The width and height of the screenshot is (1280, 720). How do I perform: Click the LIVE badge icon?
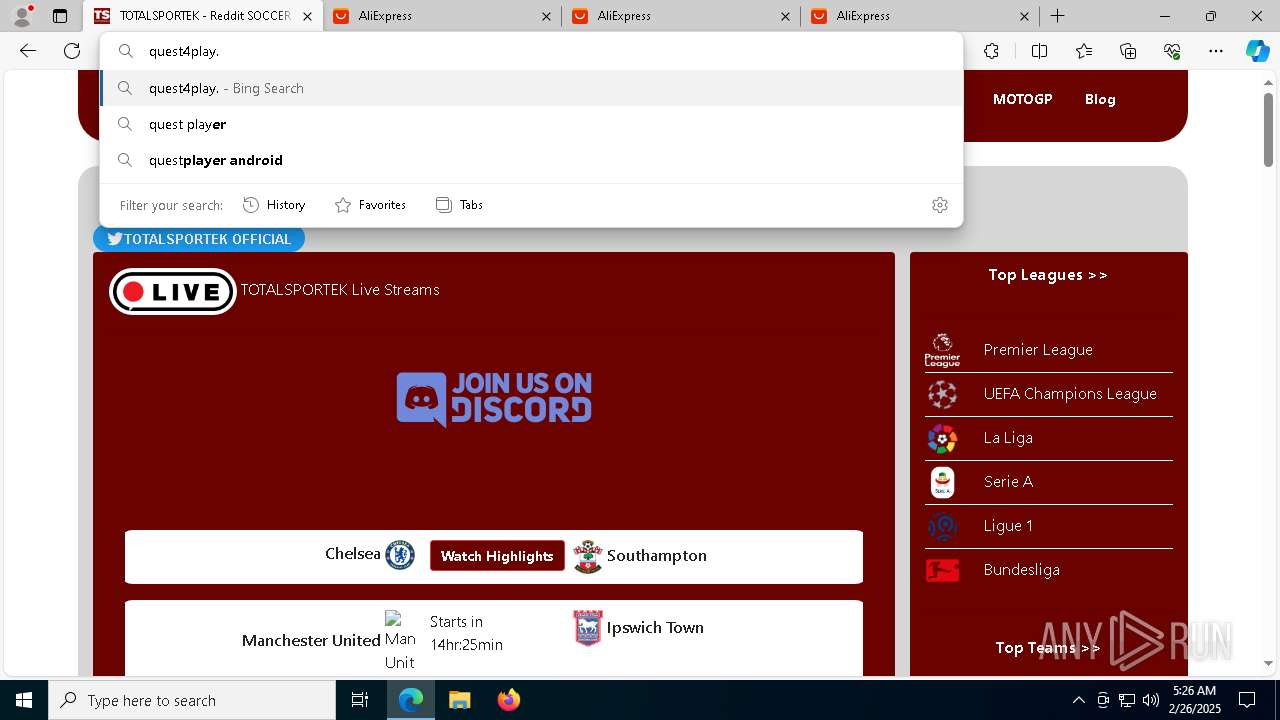click(173, 291)
